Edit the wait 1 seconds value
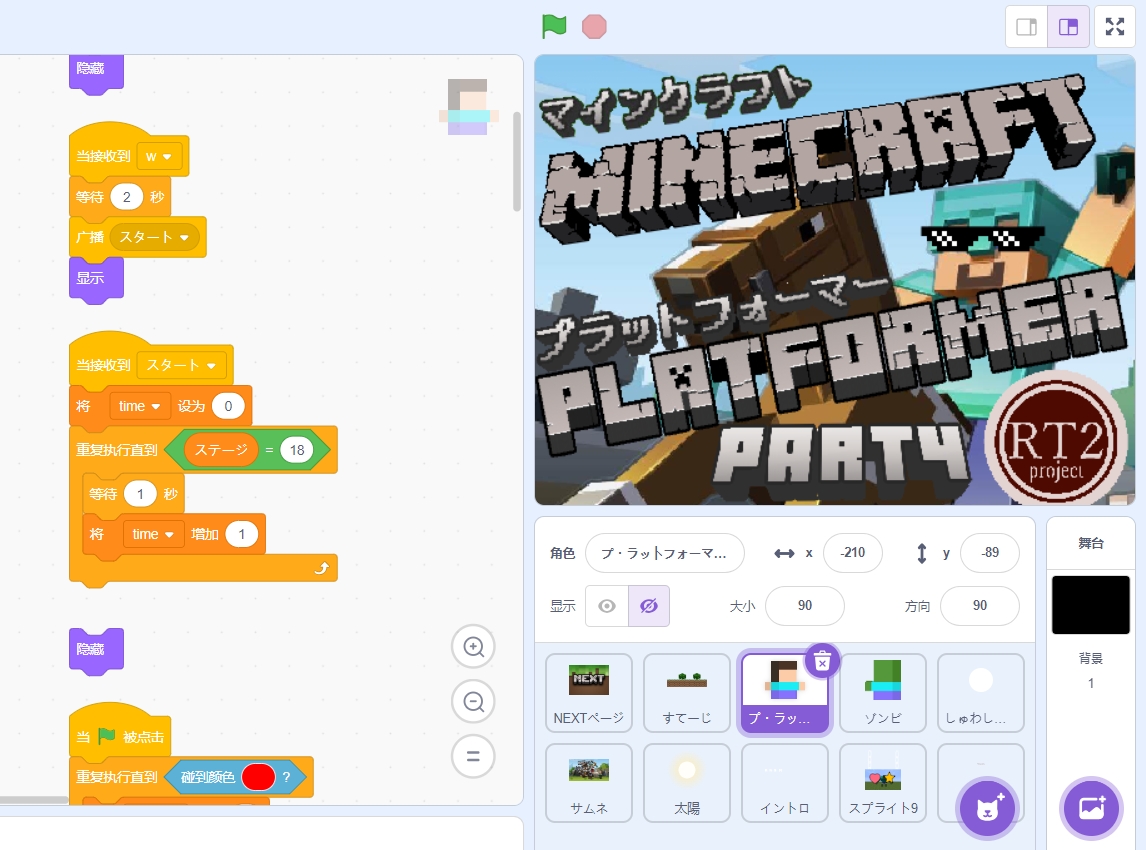The height and width of the screenshot is (850, 1146). tap(140, 495)
